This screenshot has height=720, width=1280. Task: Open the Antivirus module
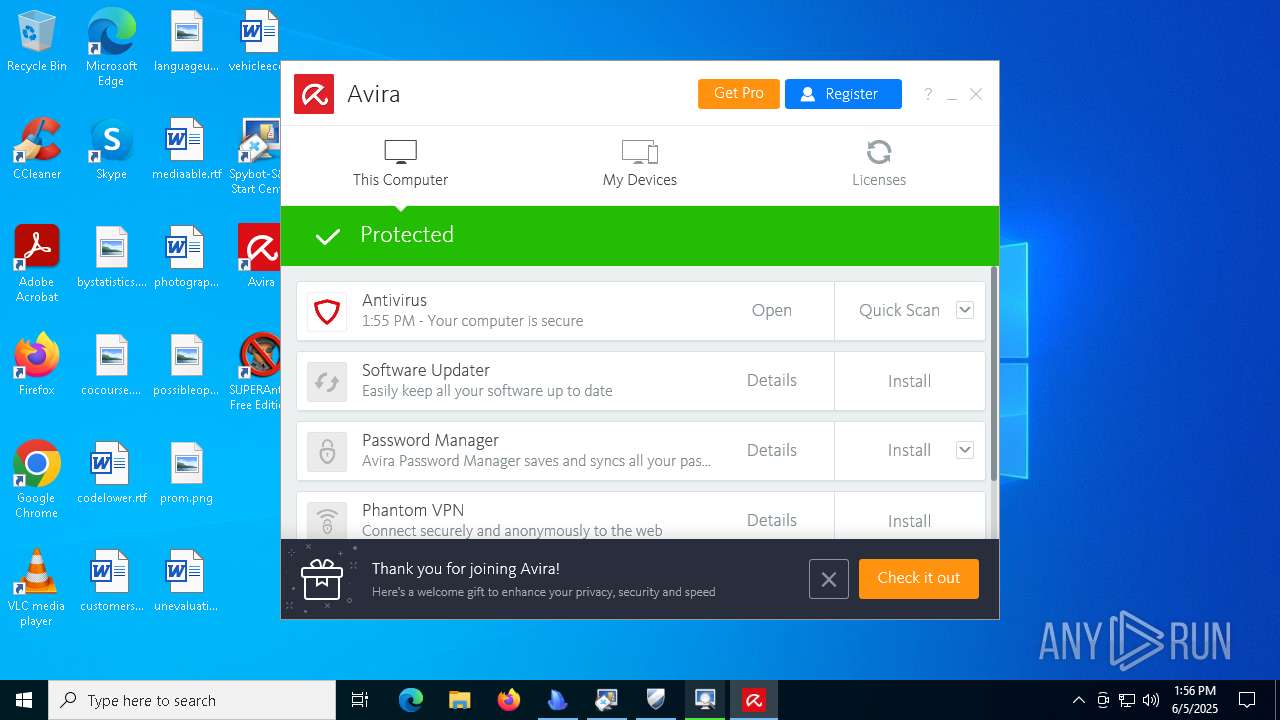coord(772,310)
